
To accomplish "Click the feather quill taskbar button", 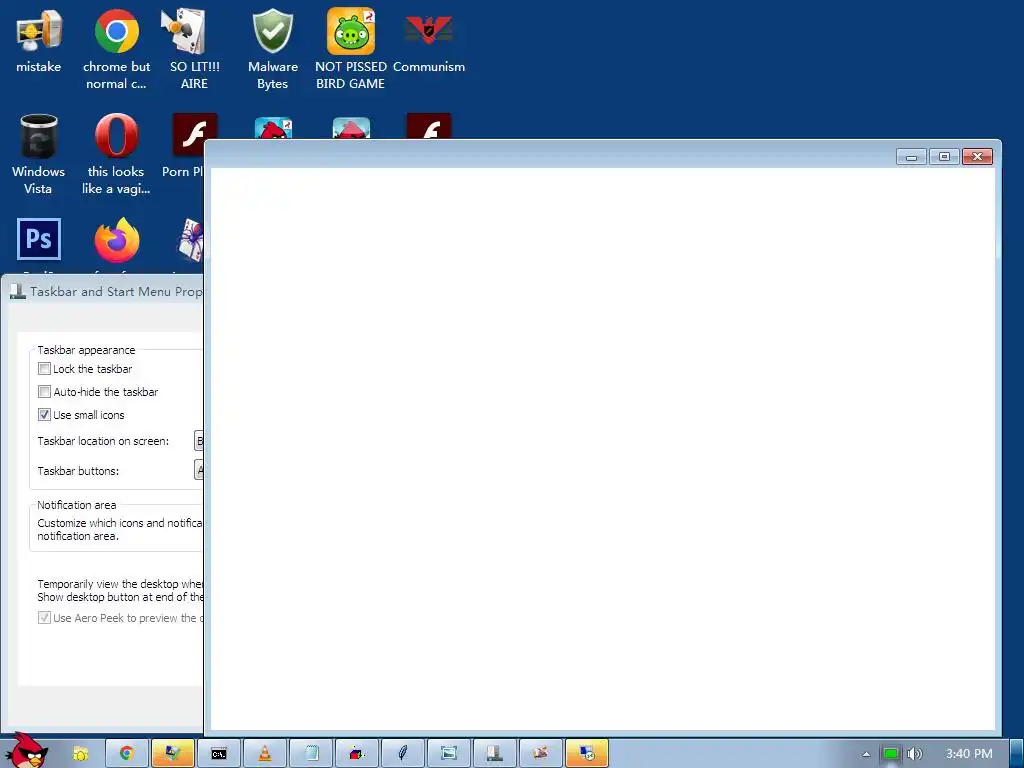I will 402,754.
